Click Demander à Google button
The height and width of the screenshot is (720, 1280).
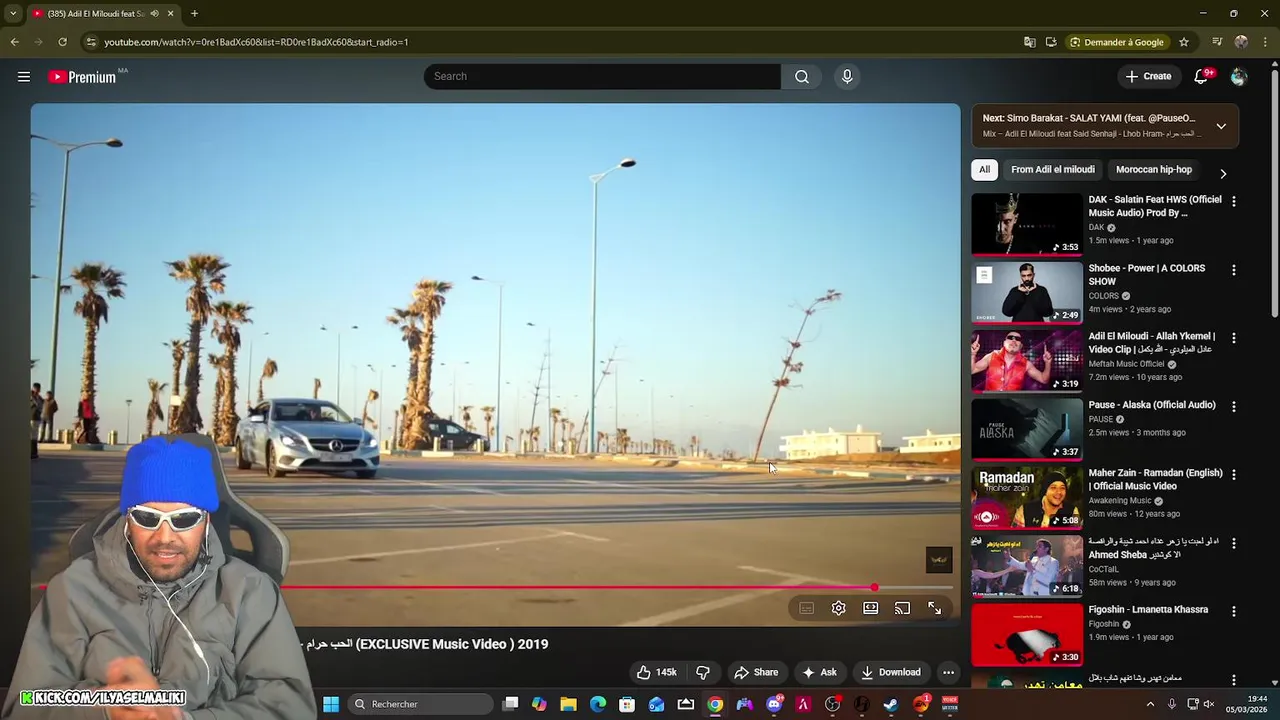(1117, 42)
